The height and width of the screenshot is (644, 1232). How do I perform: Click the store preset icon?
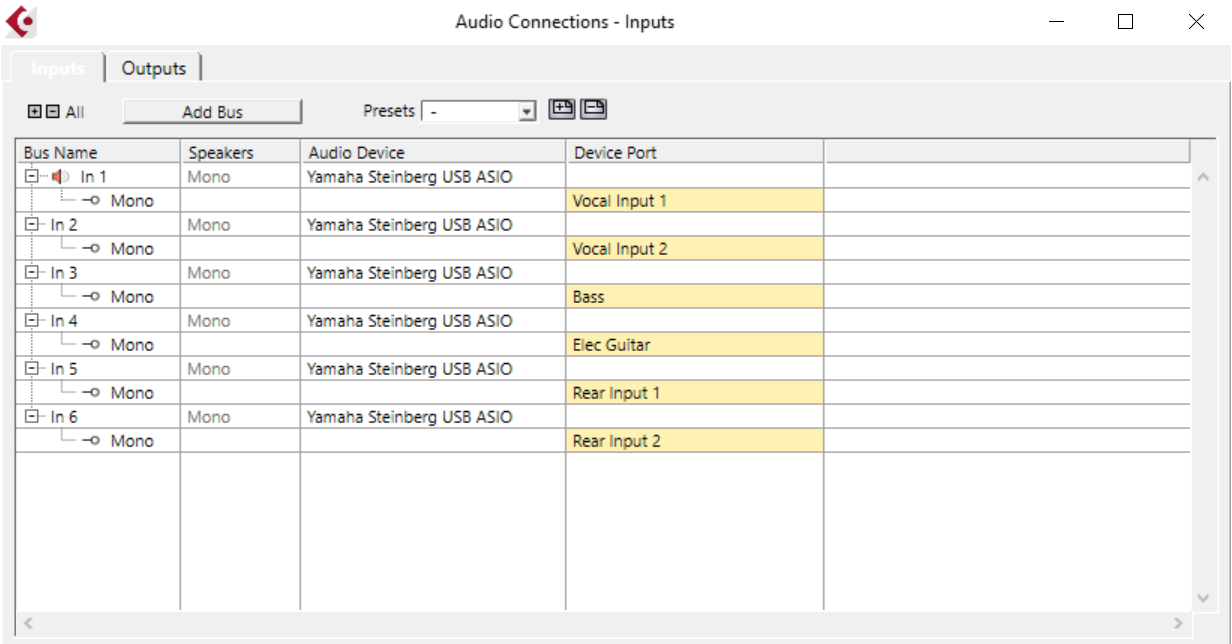click(561, 110)
